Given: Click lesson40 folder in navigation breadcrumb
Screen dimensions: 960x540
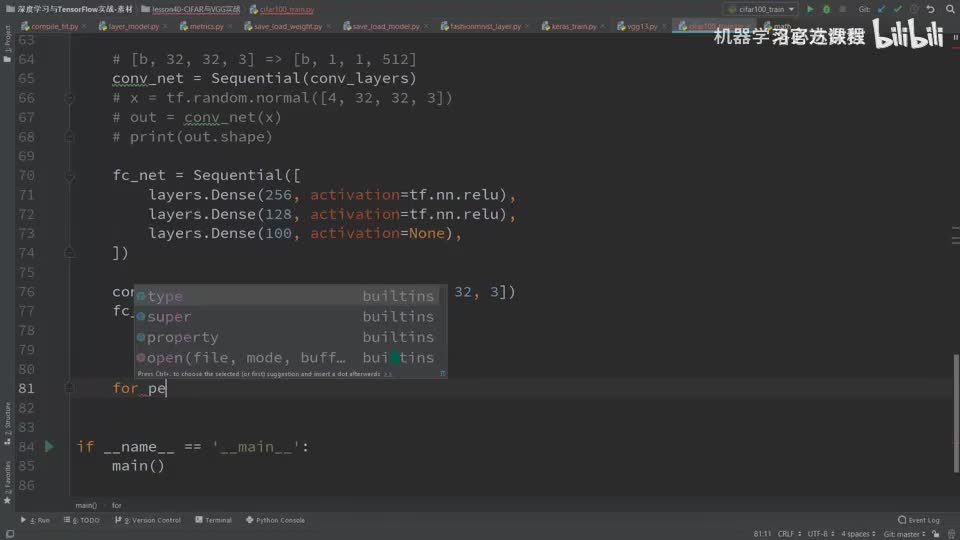Looking at the screenshot, I should point(191,9).
